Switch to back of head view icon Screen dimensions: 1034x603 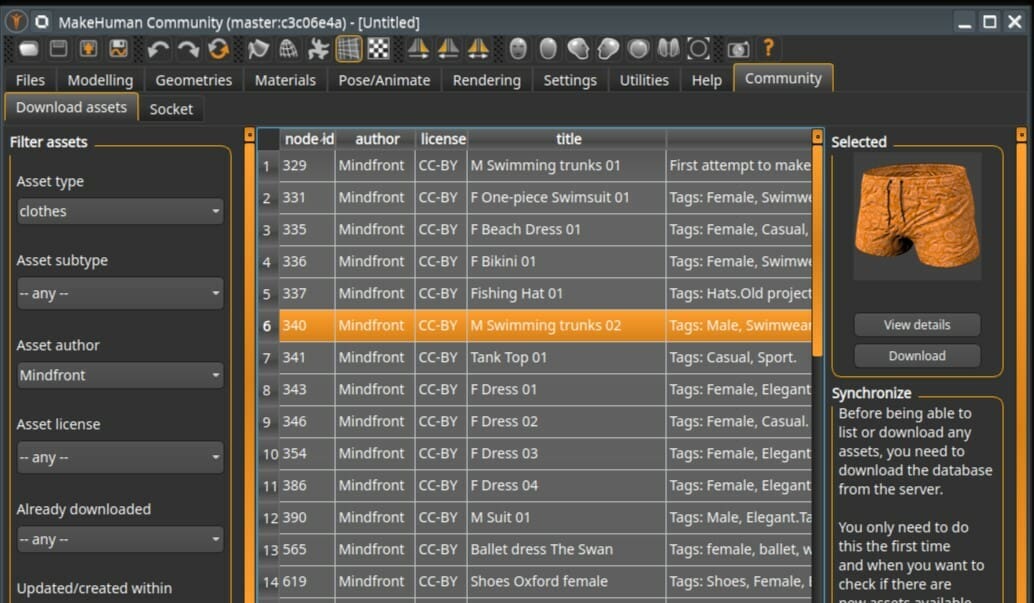tap(548, 49)
